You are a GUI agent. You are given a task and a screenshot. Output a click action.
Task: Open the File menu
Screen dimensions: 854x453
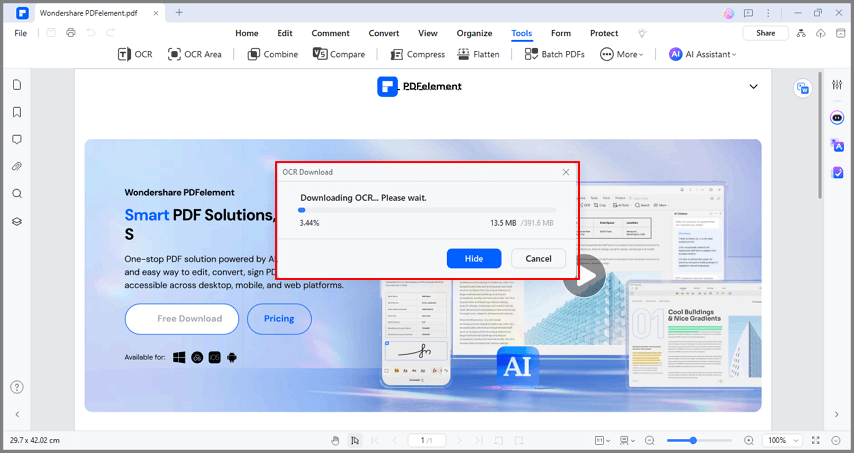pos(21,33)
